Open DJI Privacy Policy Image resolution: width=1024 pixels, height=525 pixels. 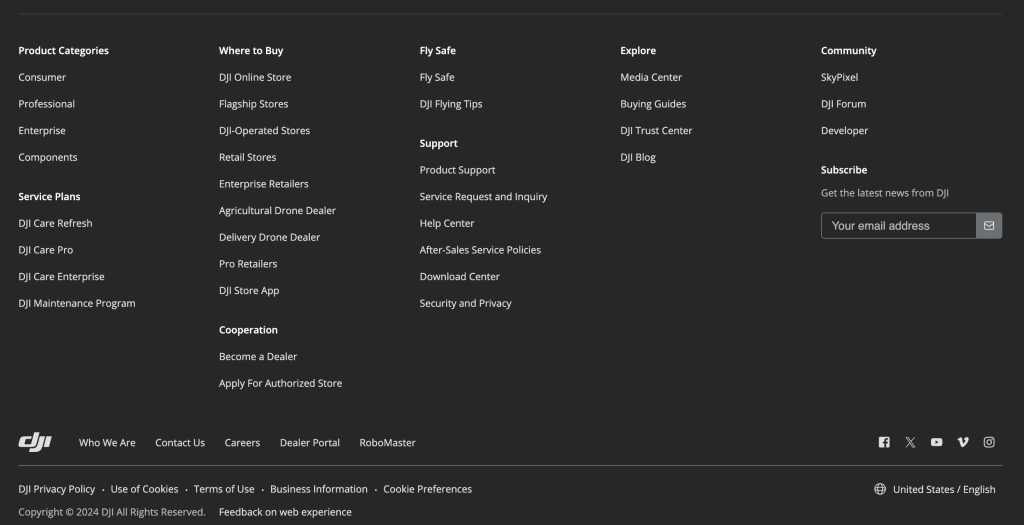57,489
